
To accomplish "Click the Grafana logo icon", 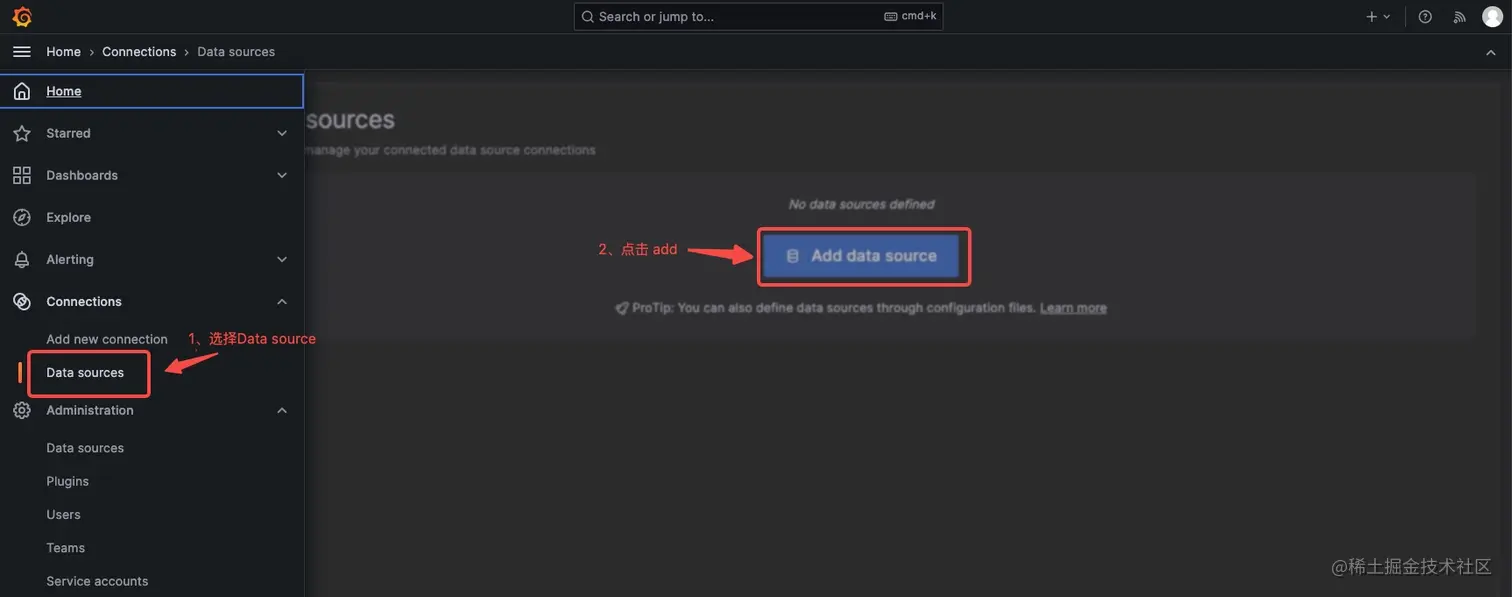I will 22,16.
